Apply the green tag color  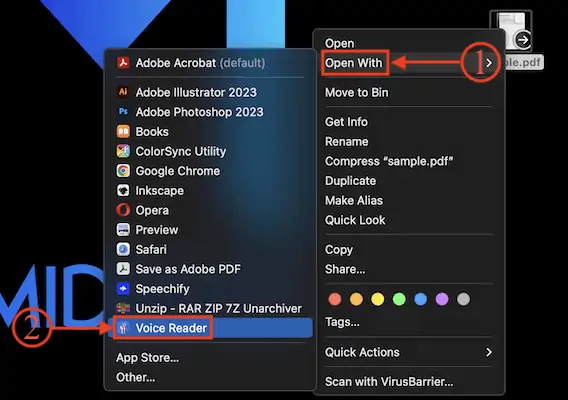pyautogui.click(x=399, y=299)
